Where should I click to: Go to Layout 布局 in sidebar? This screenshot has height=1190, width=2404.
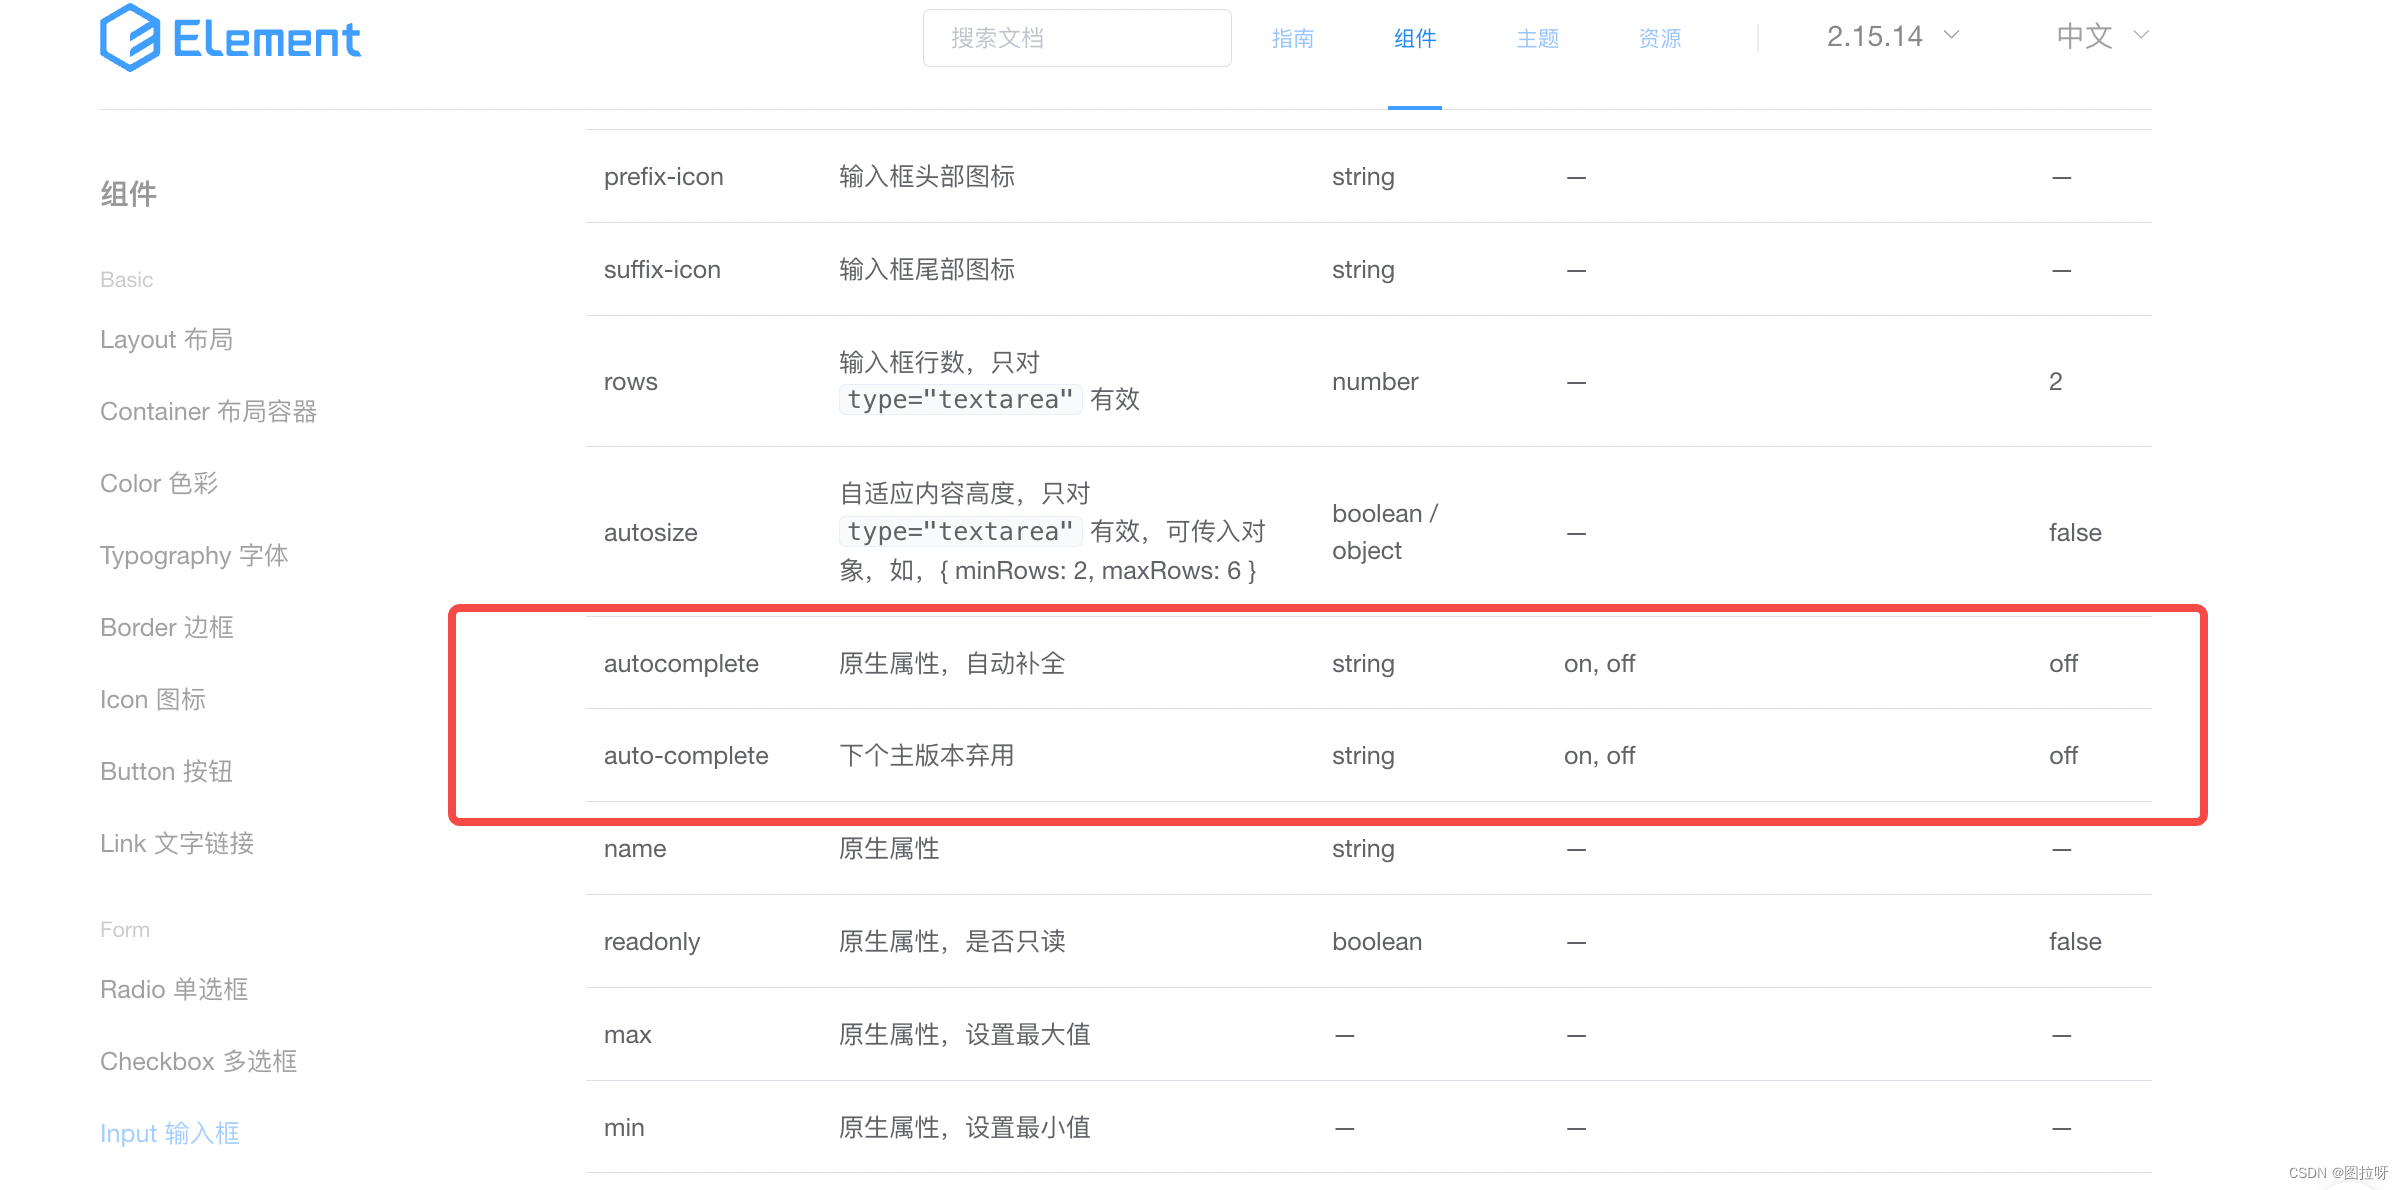pyautogui.click(x=167, y=340)
